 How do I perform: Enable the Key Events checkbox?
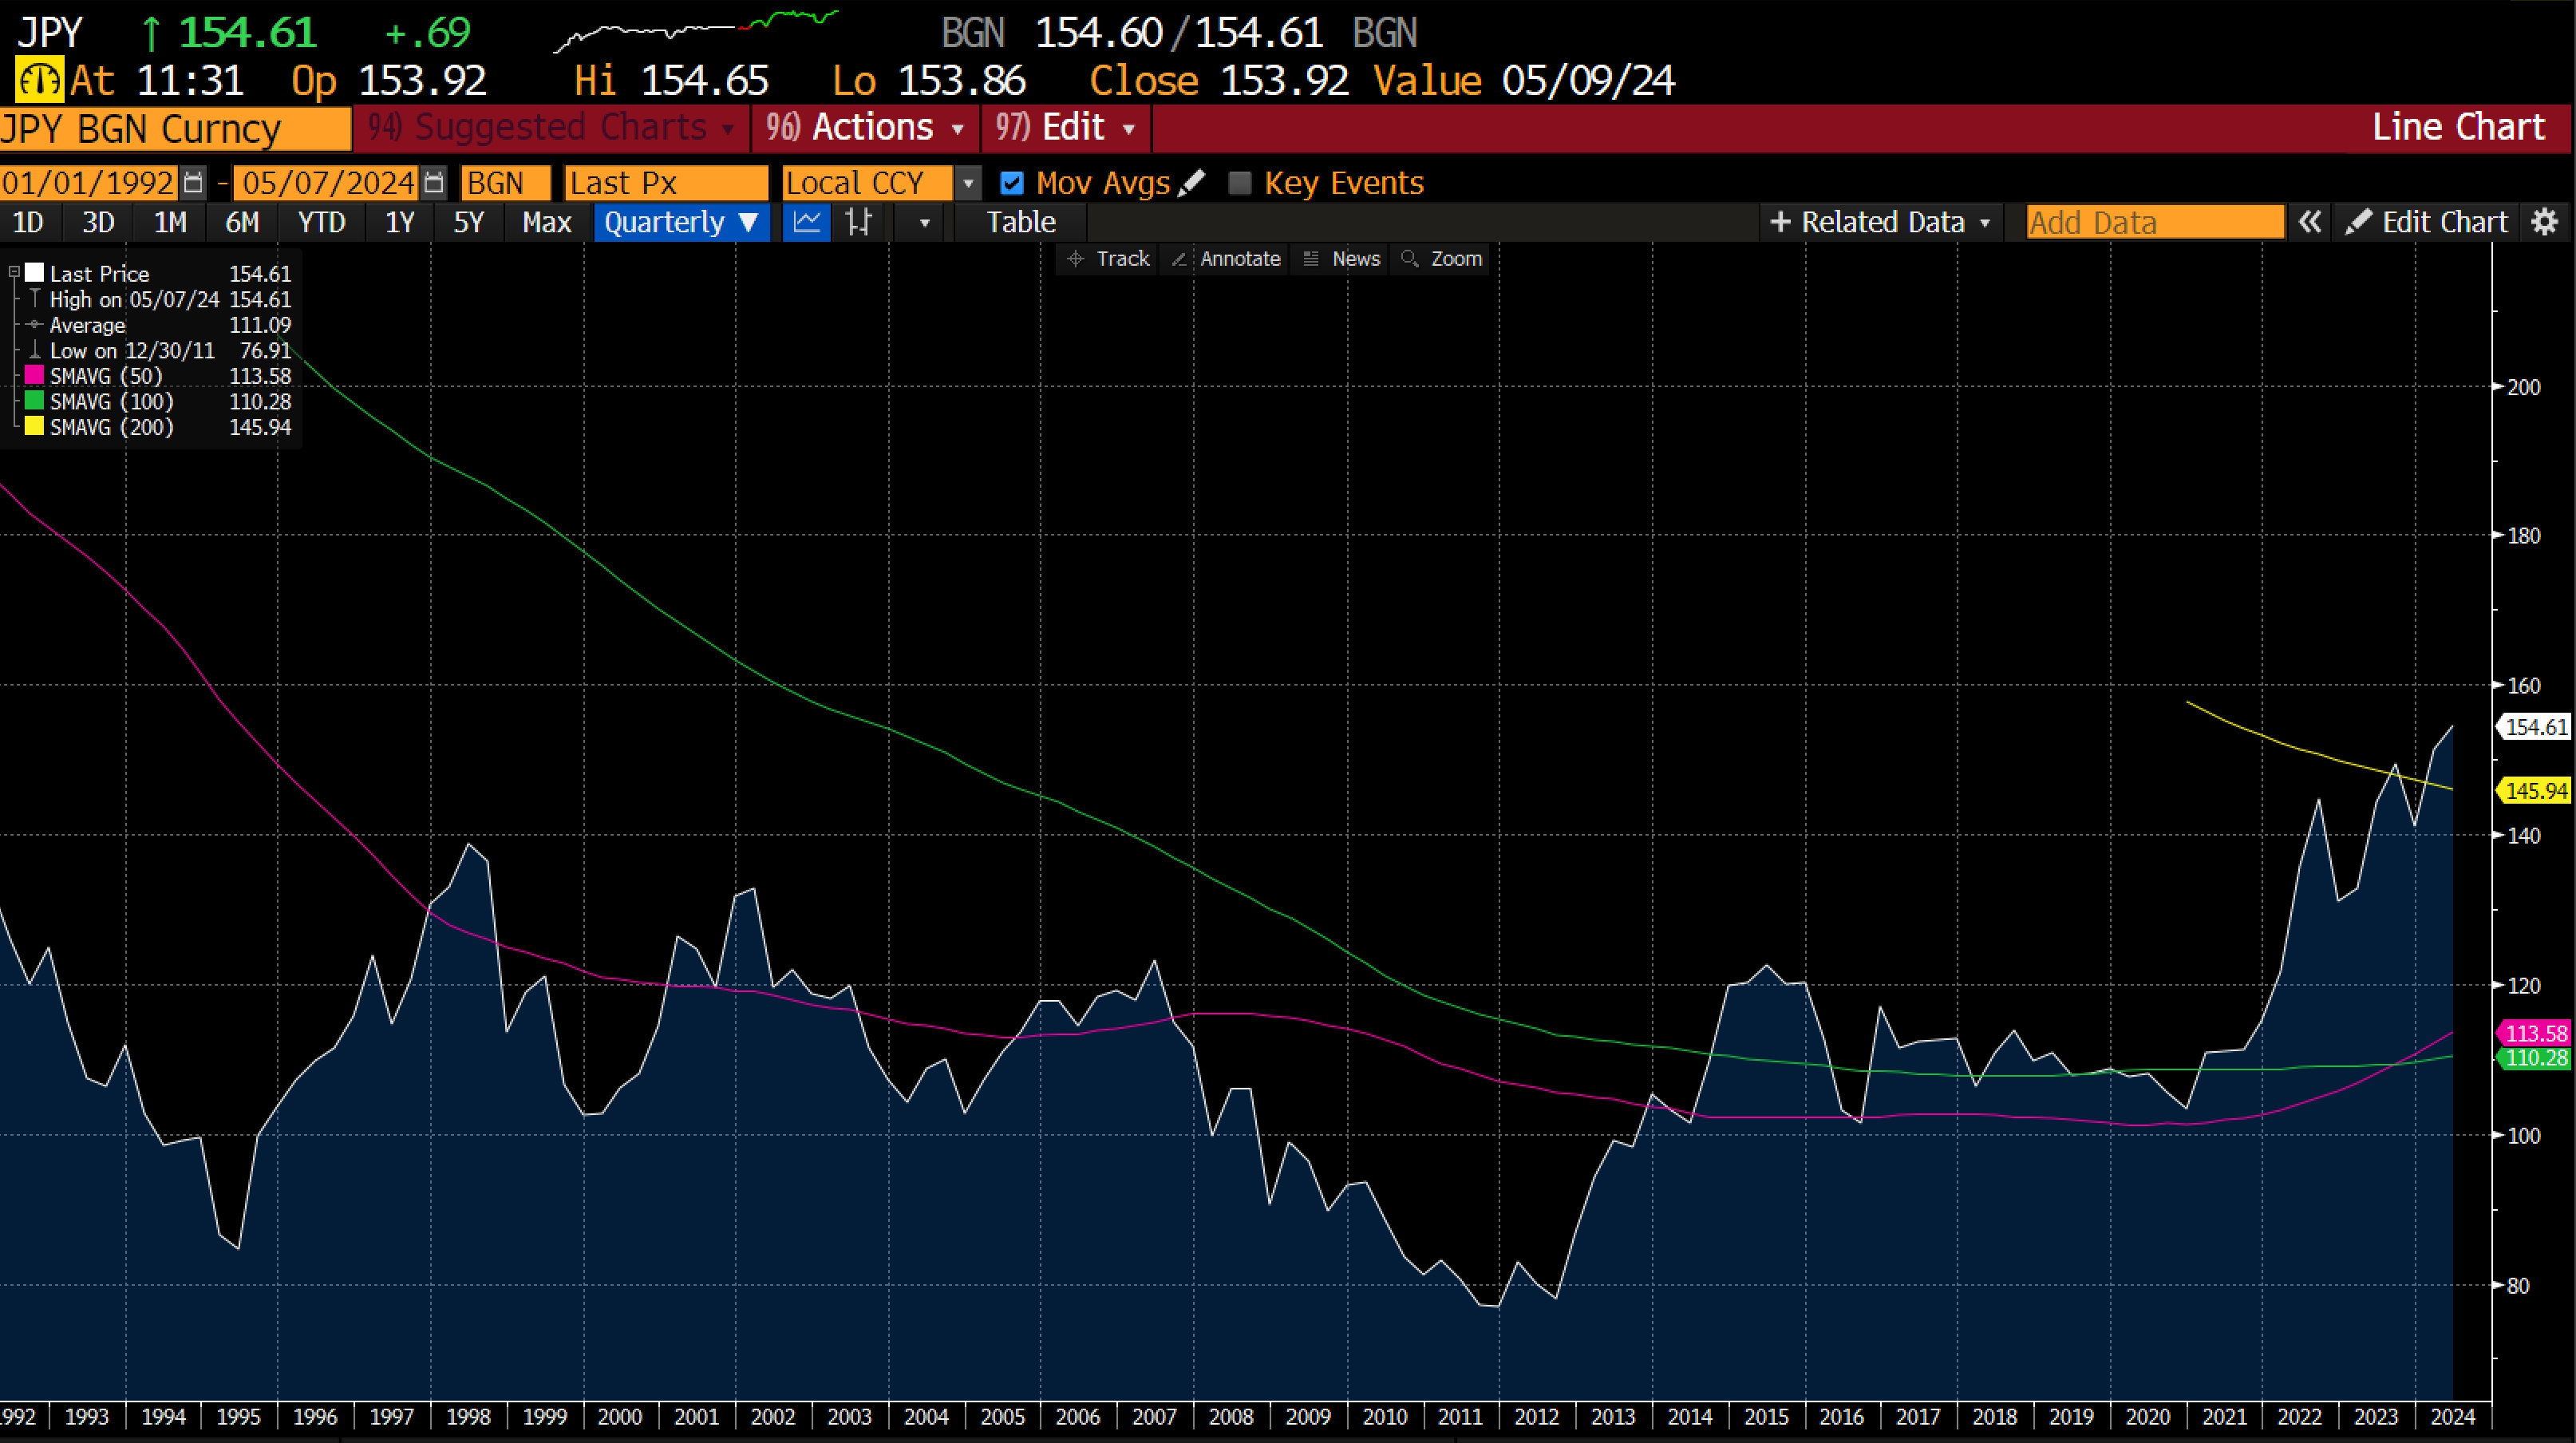1239,183
